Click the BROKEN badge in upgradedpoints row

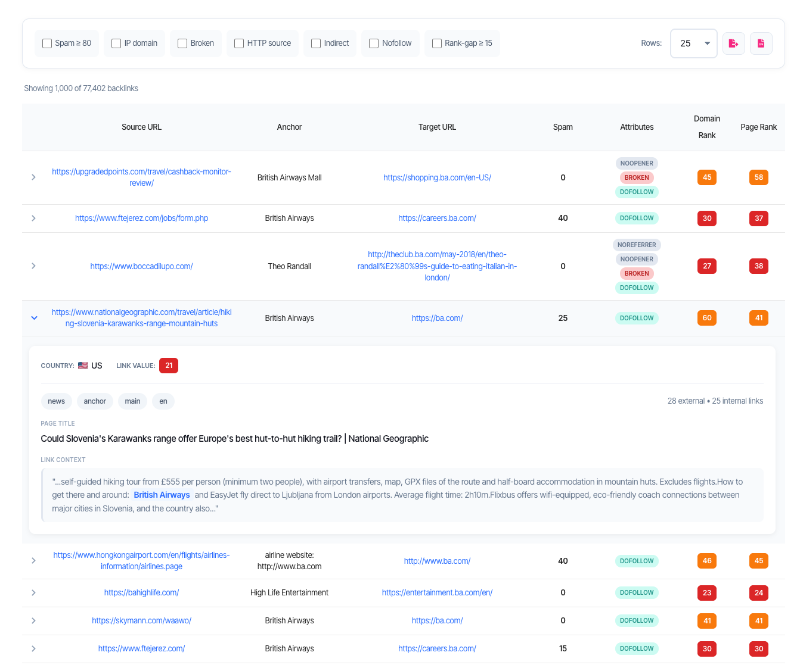[x=637, y=178]
